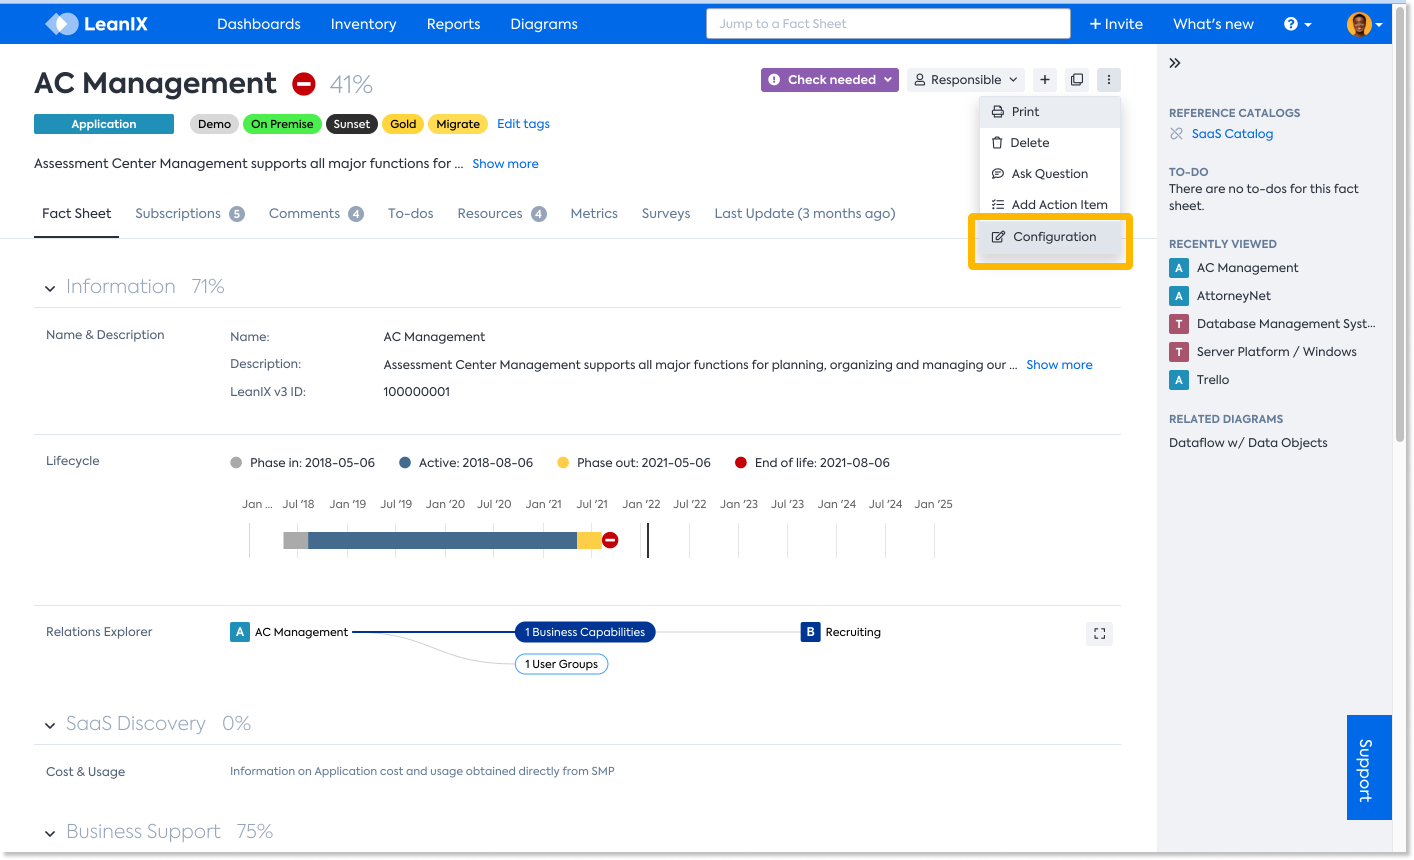Click the LeanIX logo
This screenshot has height=860, width=1414.
tap(96, 24)
